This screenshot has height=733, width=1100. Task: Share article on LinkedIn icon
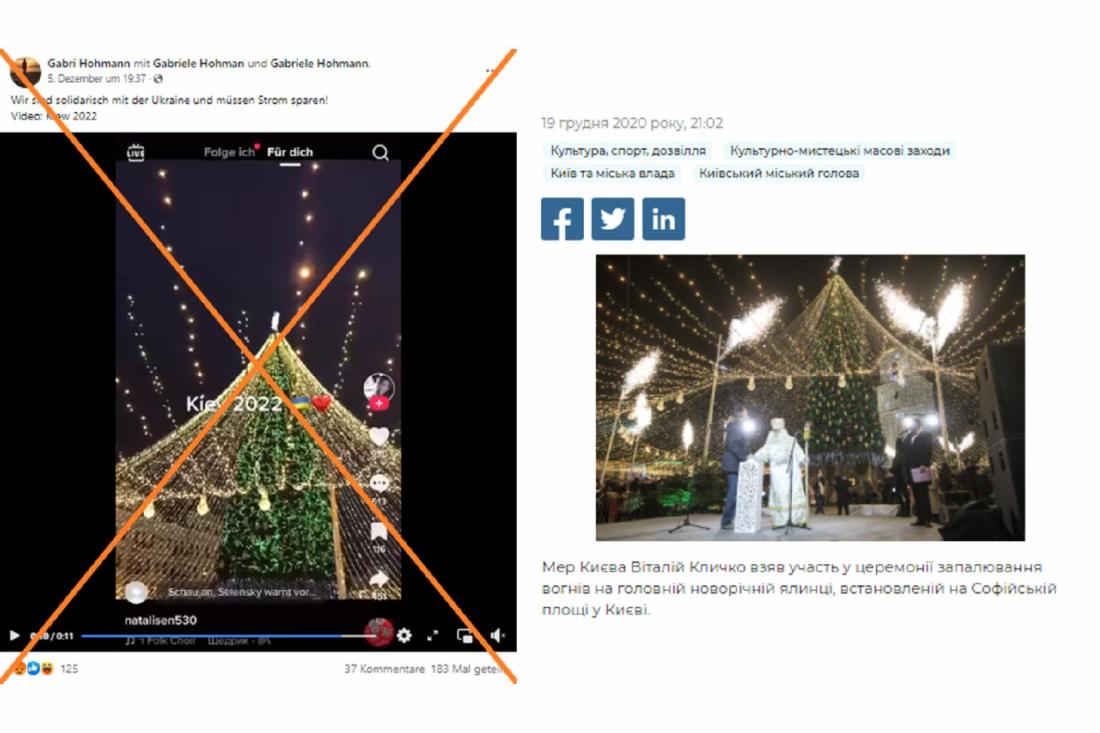tap(664, 219)
